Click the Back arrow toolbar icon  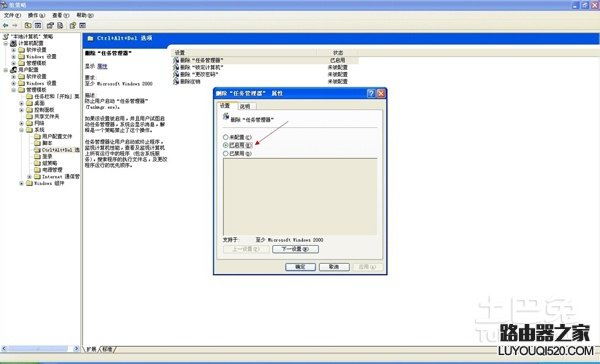pos(5,25)
